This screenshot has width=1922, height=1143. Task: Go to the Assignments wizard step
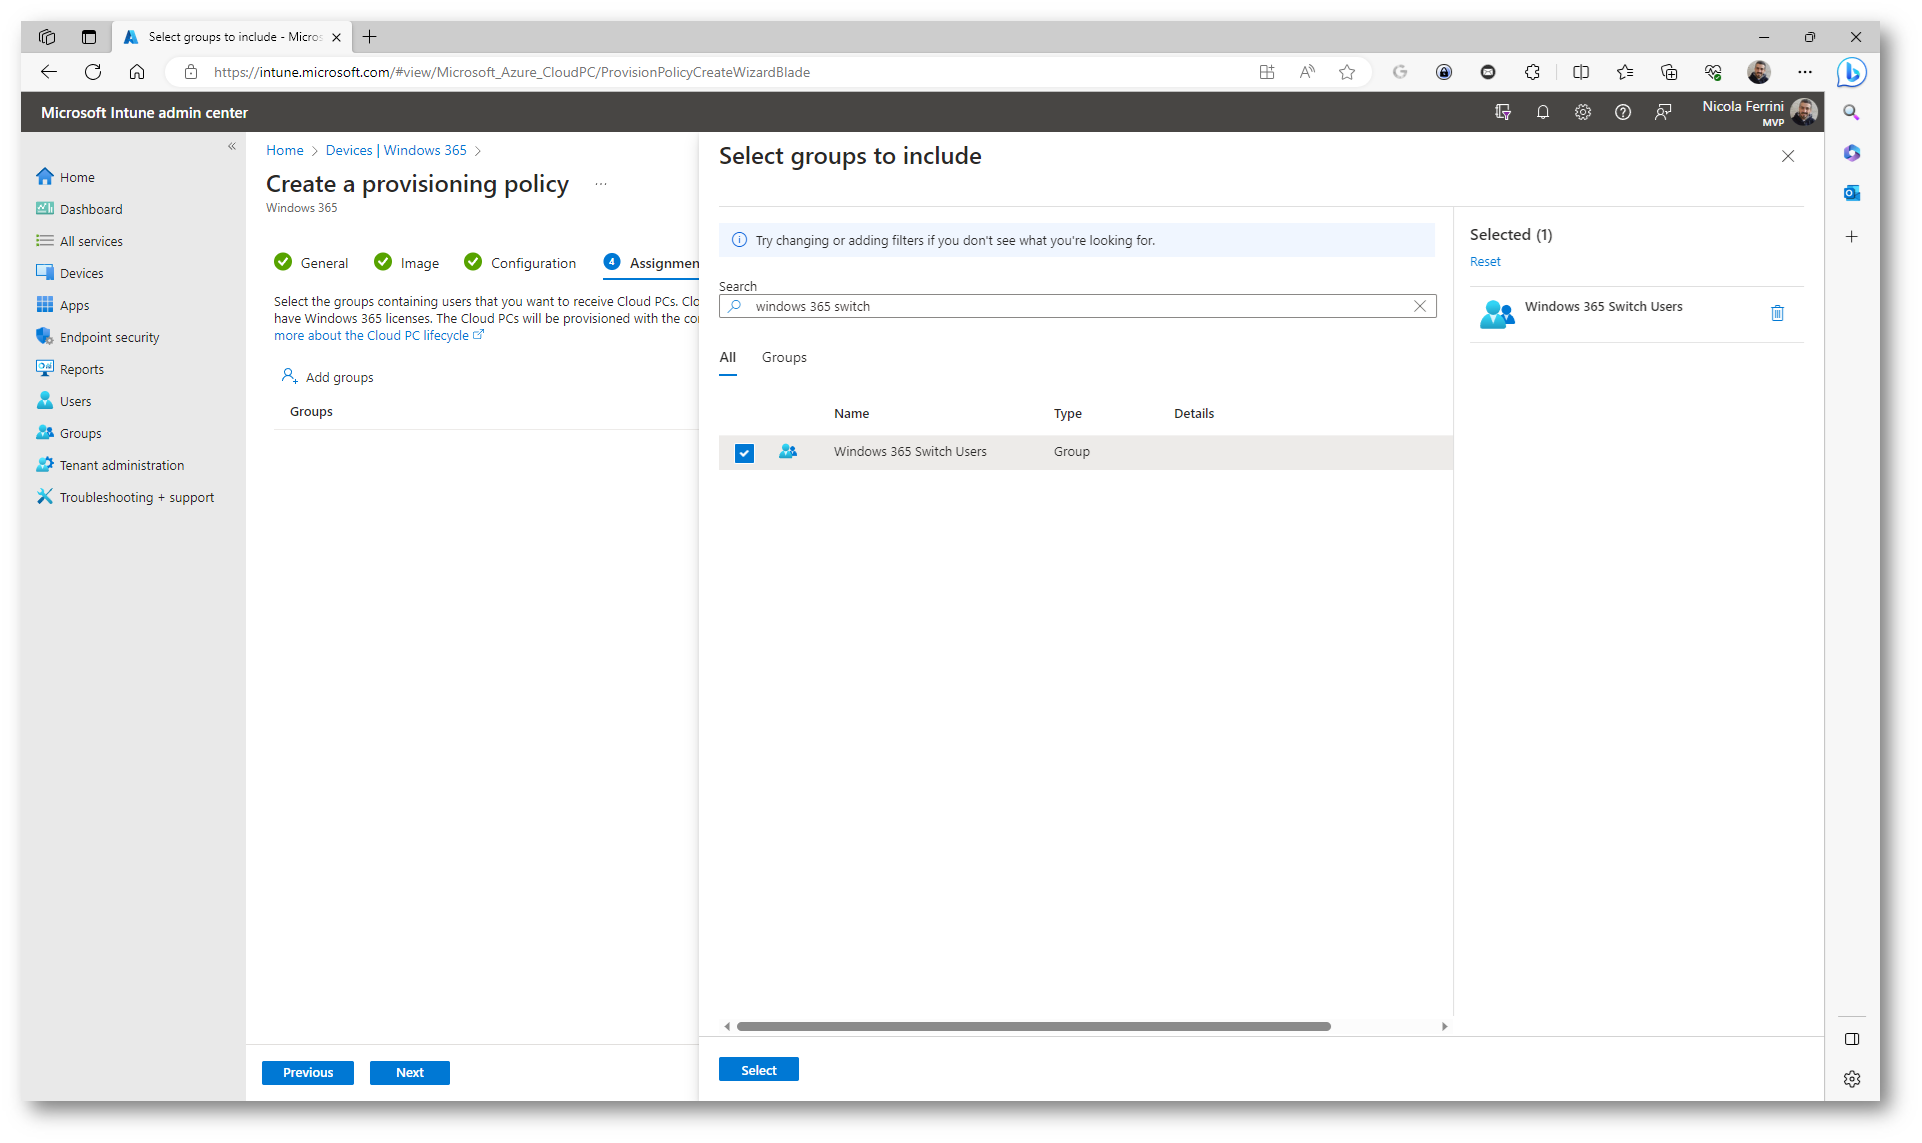pos(652,263)
